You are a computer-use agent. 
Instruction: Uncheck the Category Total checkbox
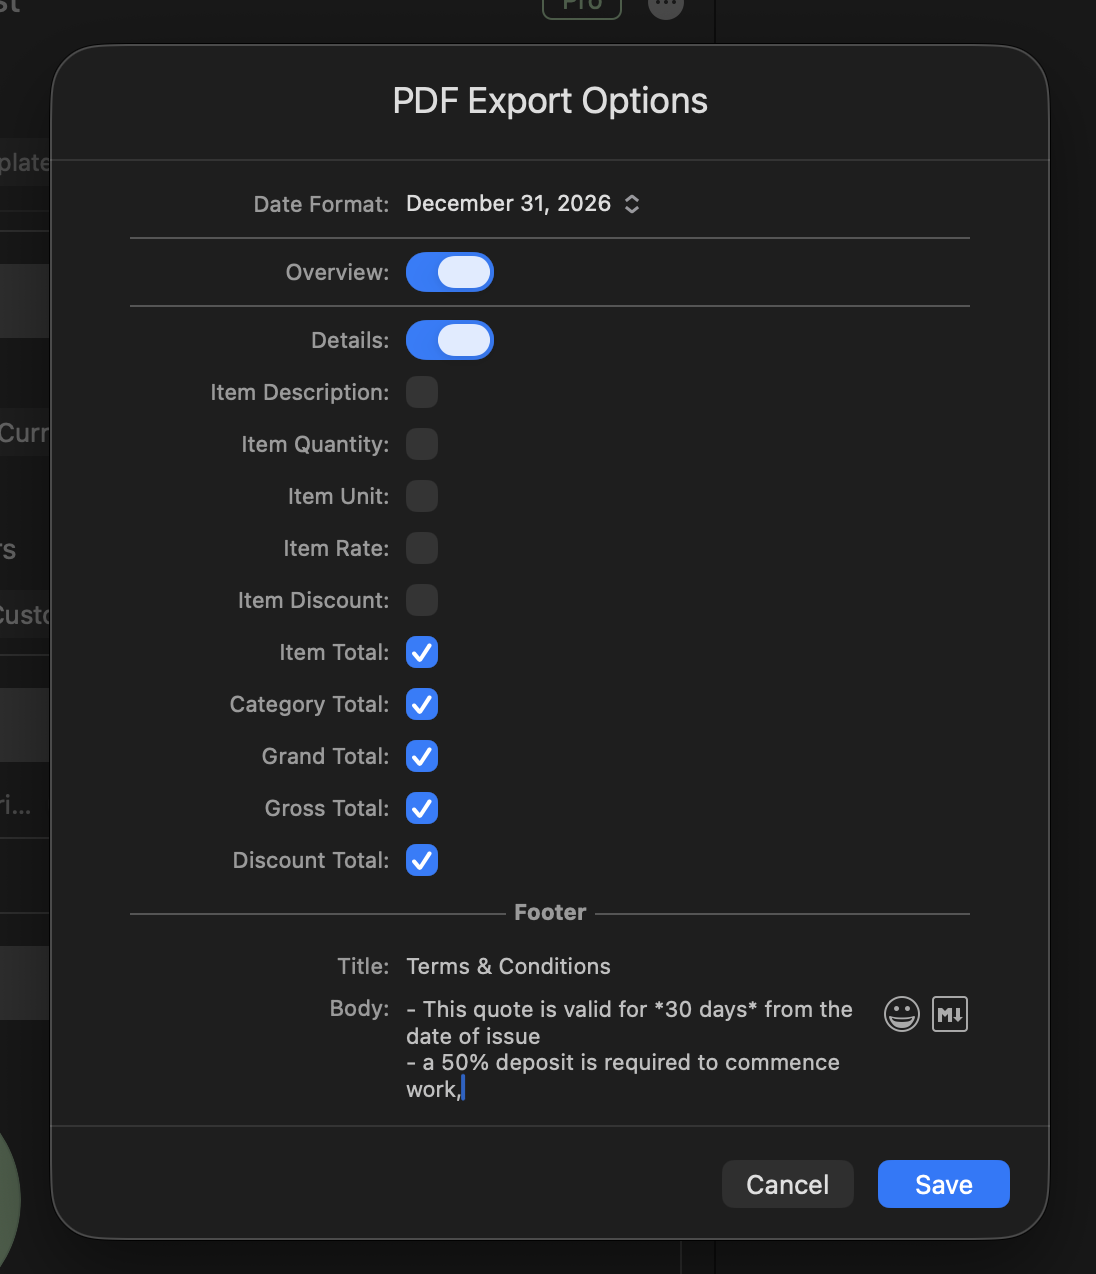click(422, 704)
